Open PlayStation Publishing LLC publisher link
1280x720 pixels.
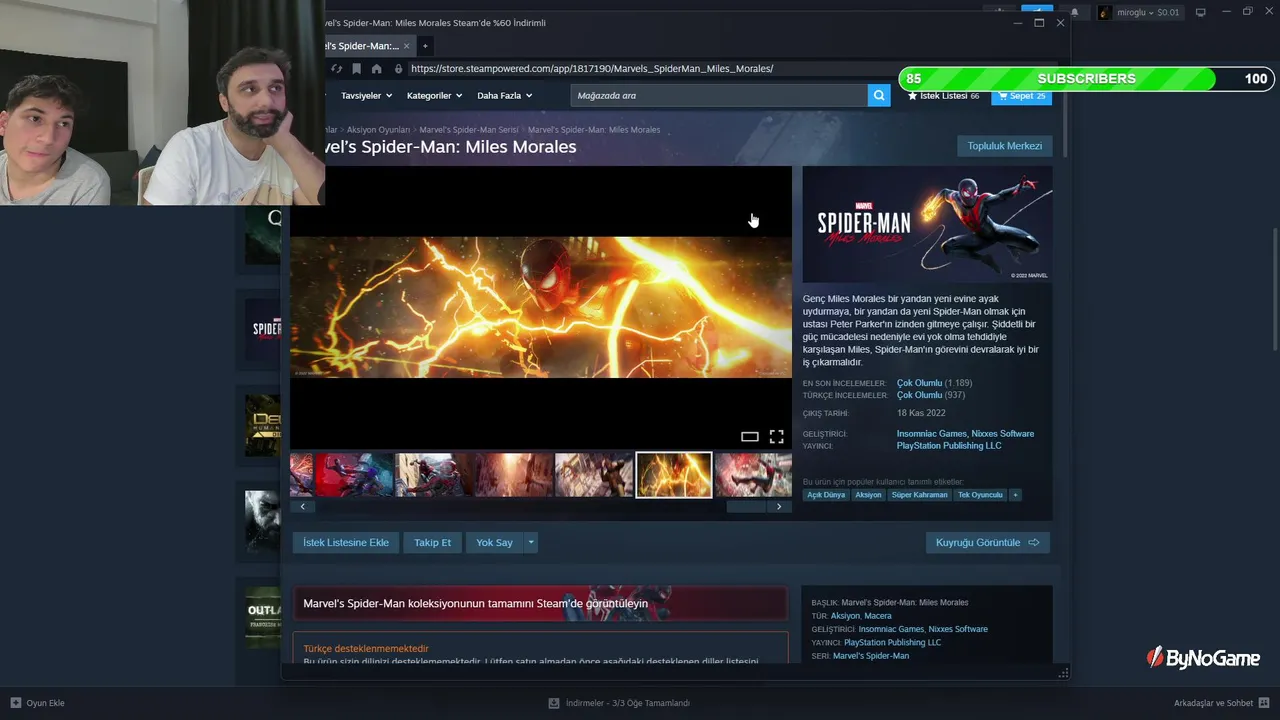pos(949,446)
